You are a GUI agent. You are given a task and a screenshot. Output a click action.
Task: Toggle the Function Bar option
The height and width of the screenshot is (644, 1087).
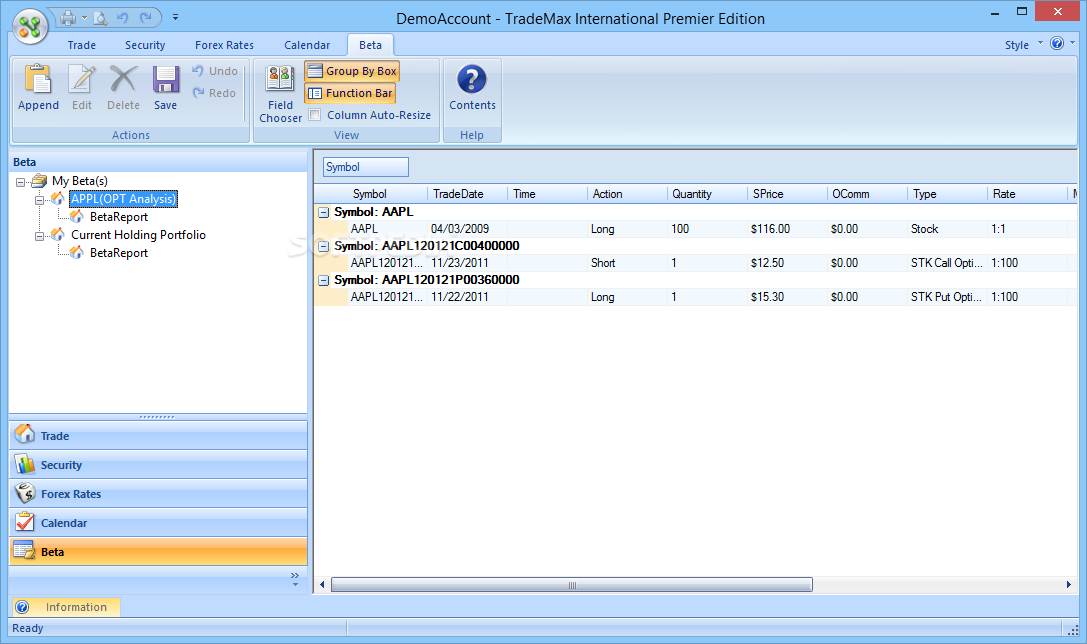pyautogui.click(x=350, y=93)
